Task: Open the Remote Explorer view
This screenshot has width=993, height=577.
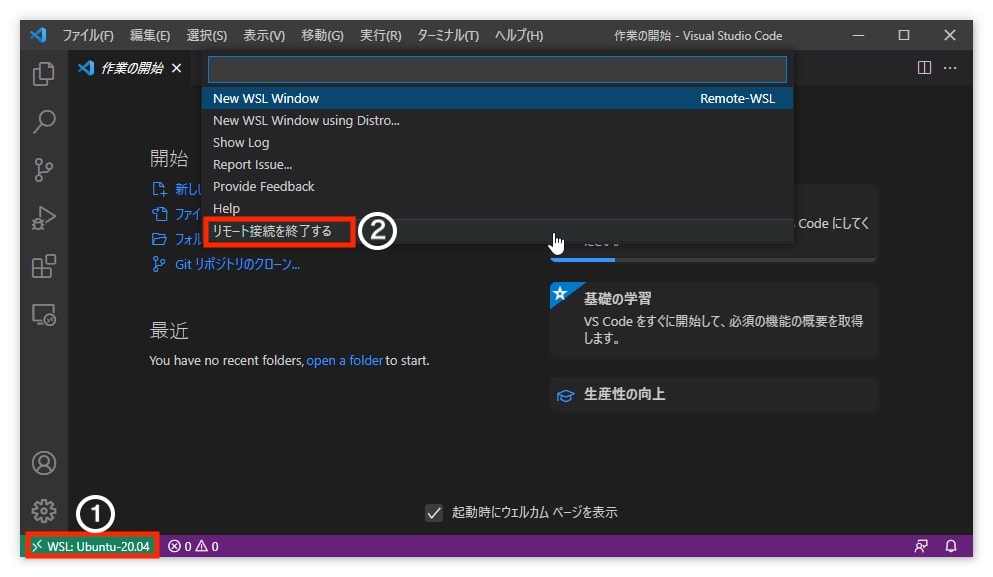Action: point(44,314)
